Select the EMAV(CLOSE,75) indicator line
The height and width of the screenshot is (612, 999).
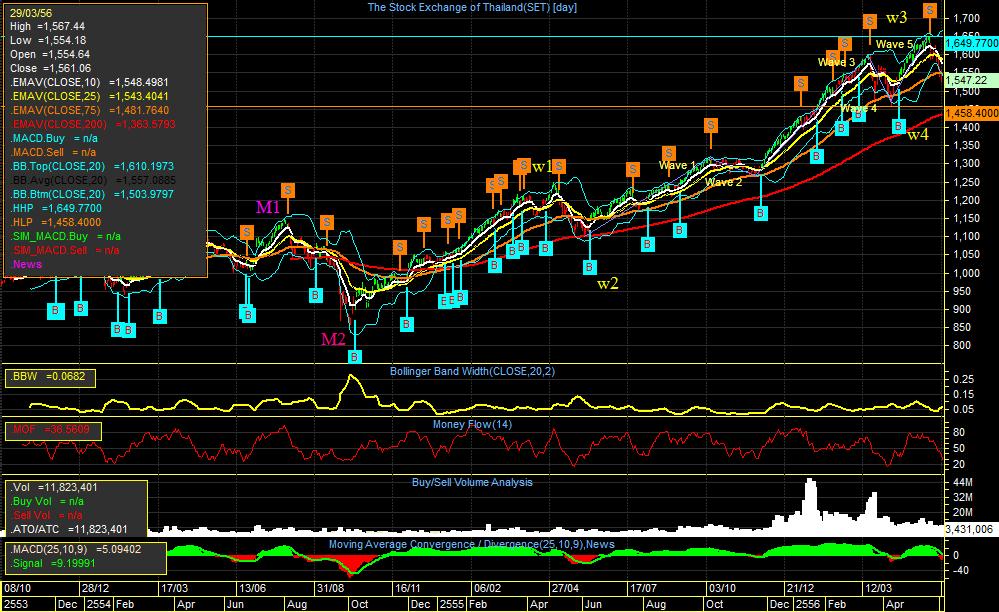click(89, 110)
